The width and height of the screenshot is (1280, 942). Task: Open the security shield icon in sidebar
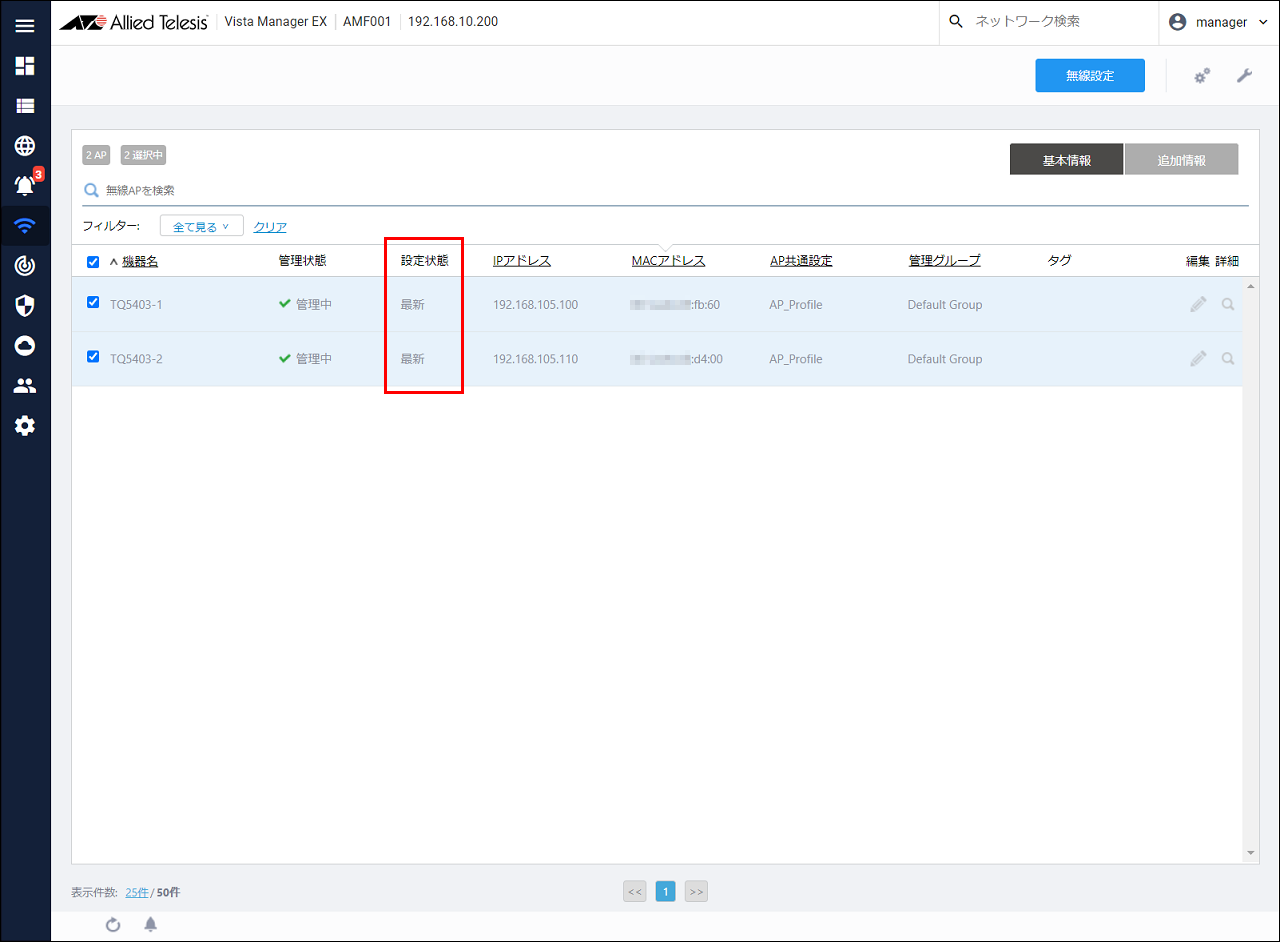click(x=25, y=306)
